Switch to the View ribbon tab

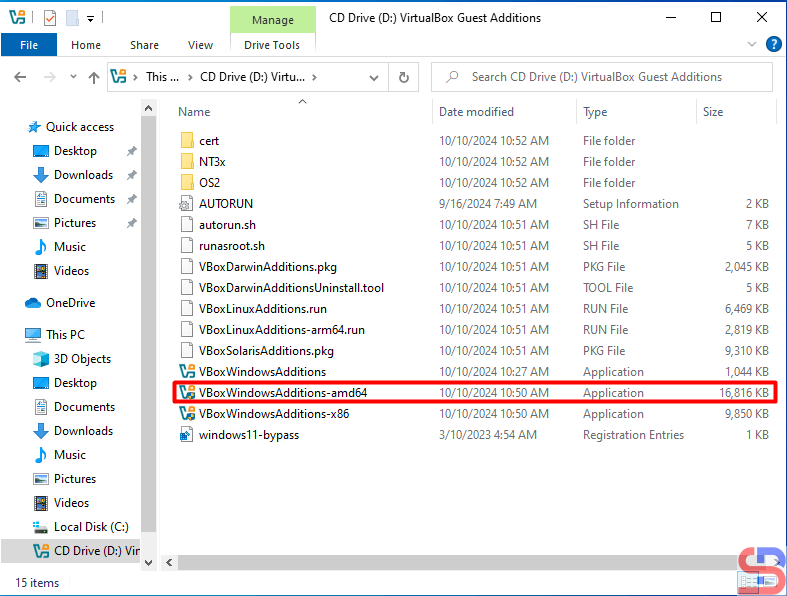tap(200, 45)
